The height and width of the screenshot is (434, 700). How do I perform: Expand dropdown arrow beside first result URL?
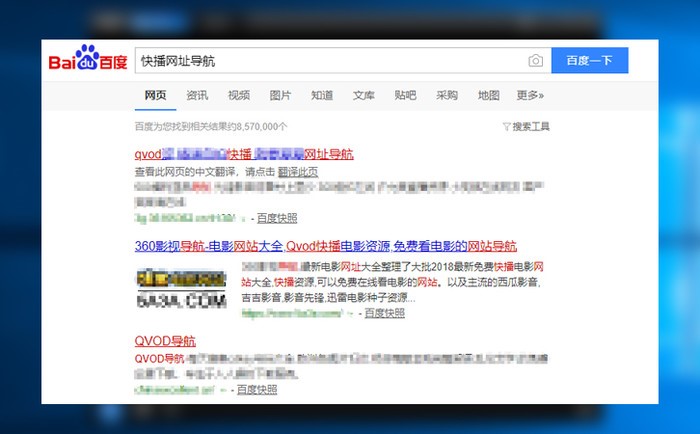click(244, 219)
